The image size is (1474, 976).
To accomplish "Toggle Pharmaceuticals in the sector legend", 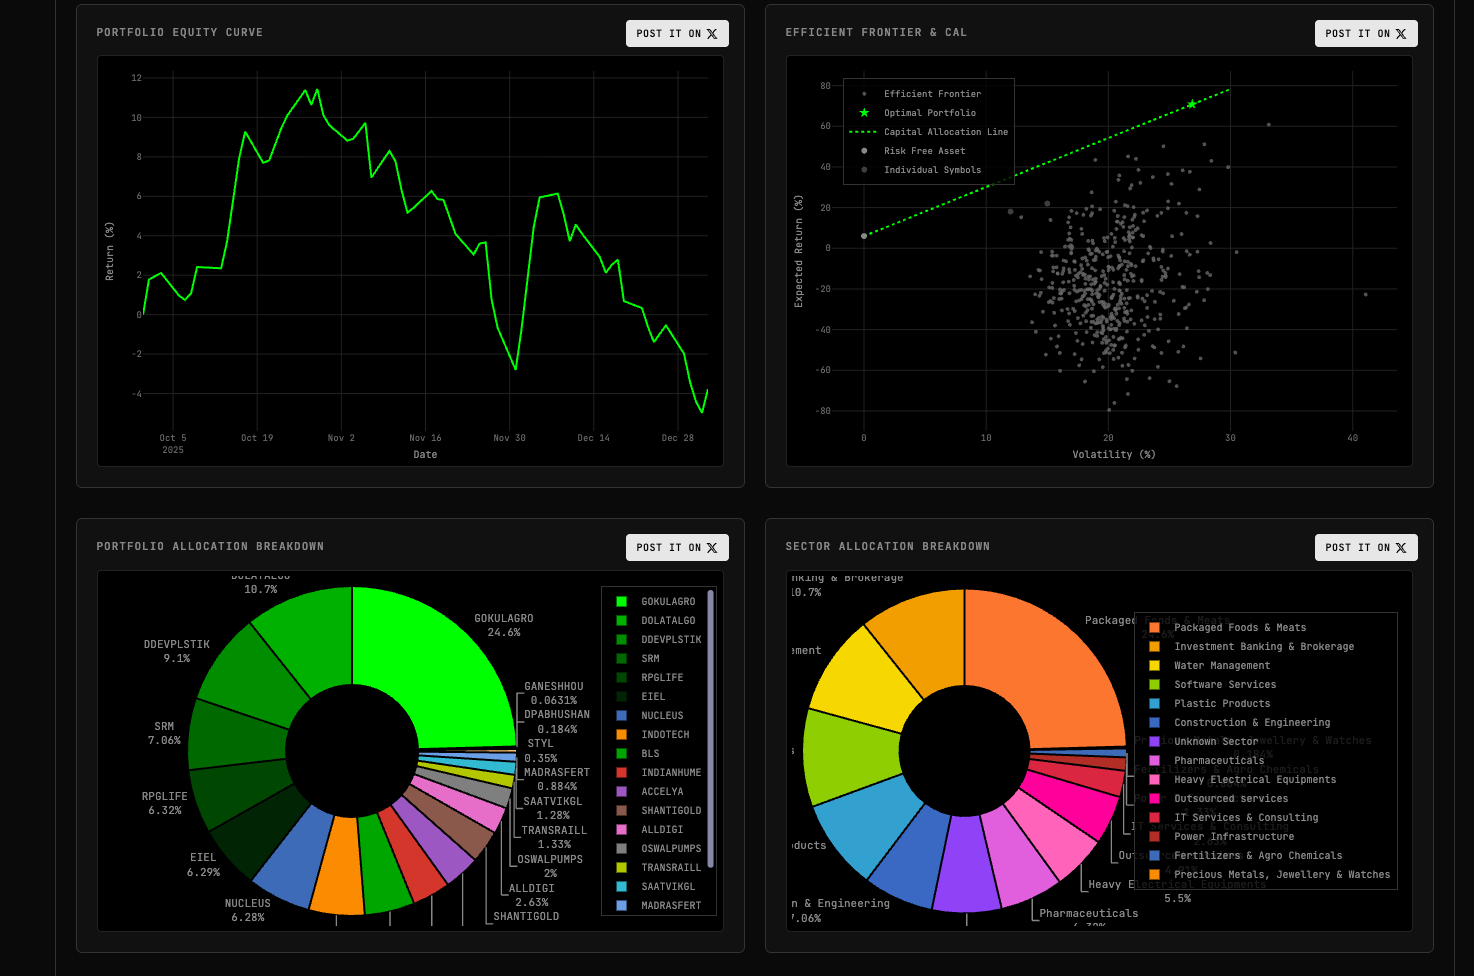I will (1155, 760).
